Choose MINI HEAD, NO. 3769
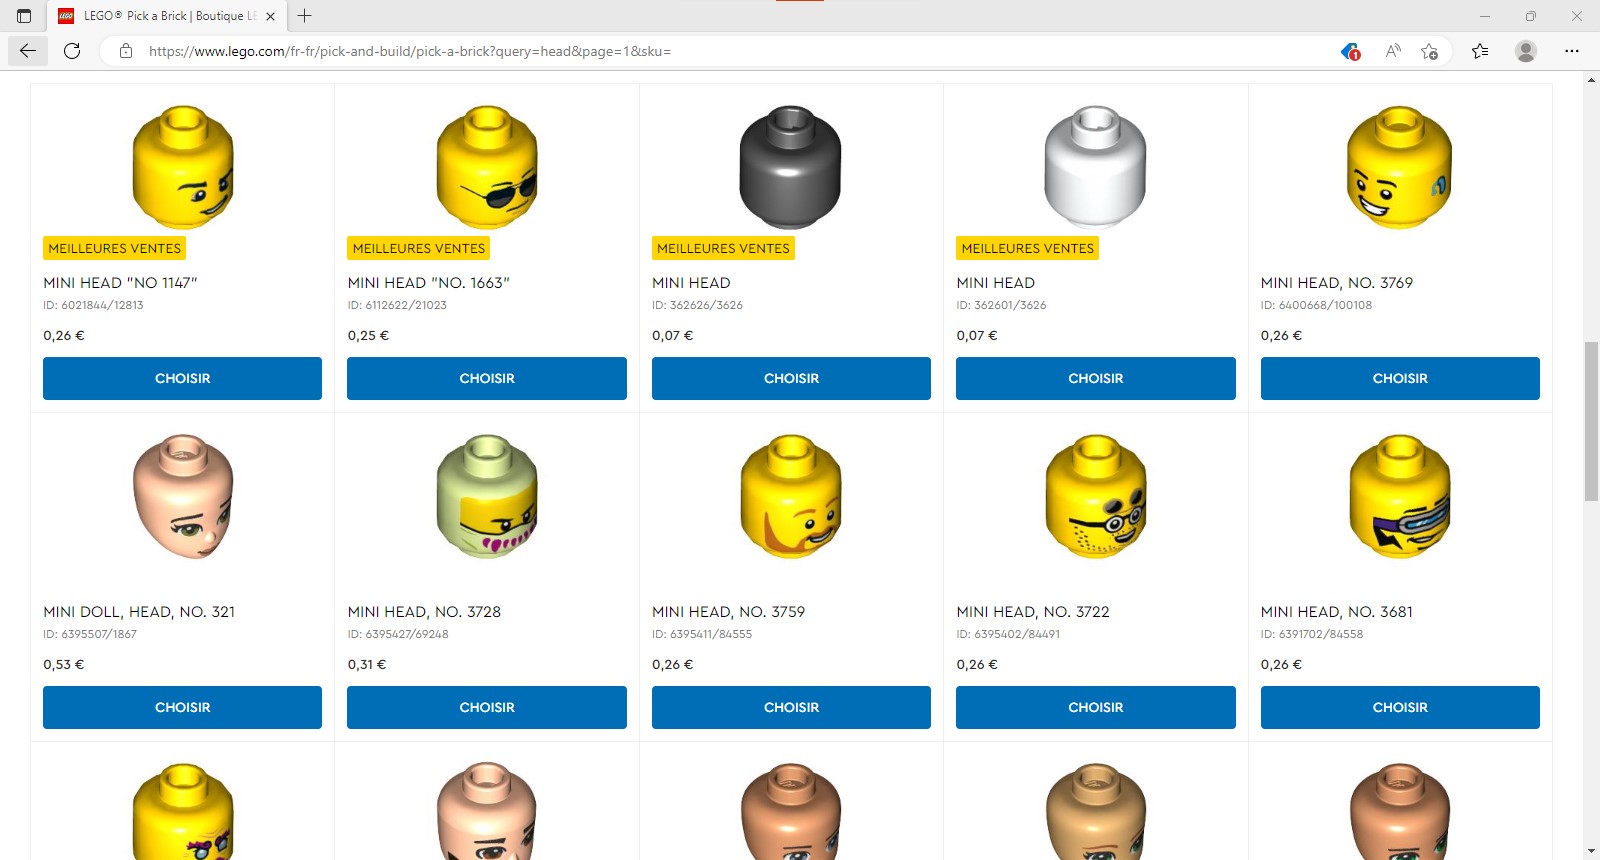Screen dimensions: 1600x860 pyautogui.click(x=1400, y=378)
